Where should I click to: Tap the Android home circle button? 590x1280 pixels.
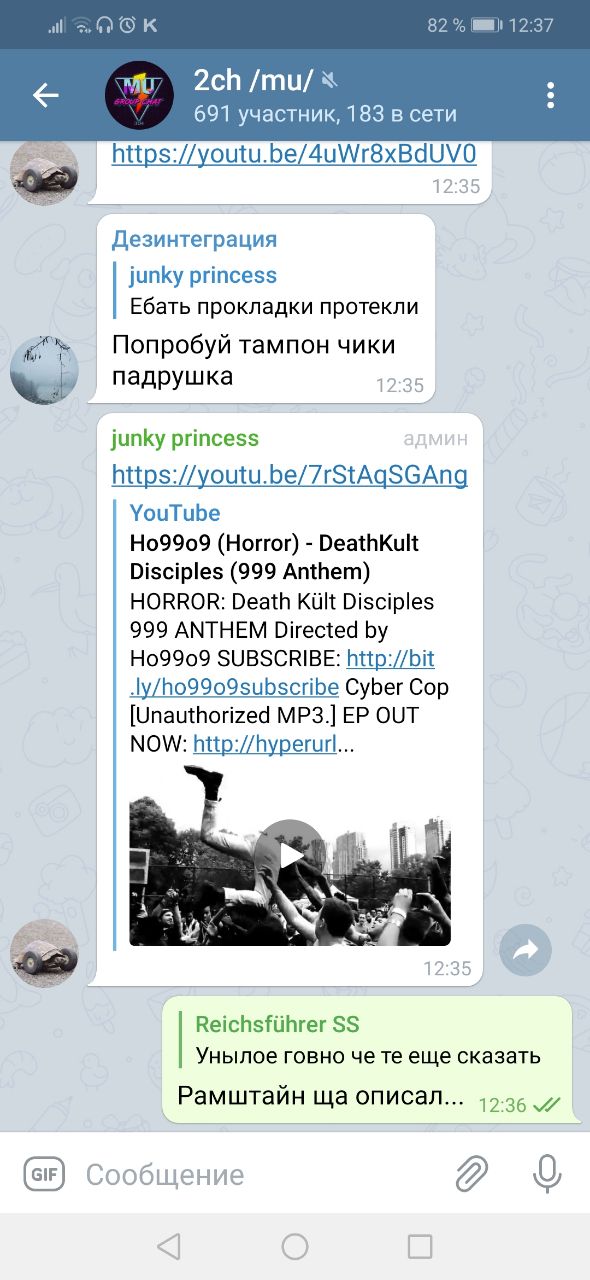pos(295,1246)
